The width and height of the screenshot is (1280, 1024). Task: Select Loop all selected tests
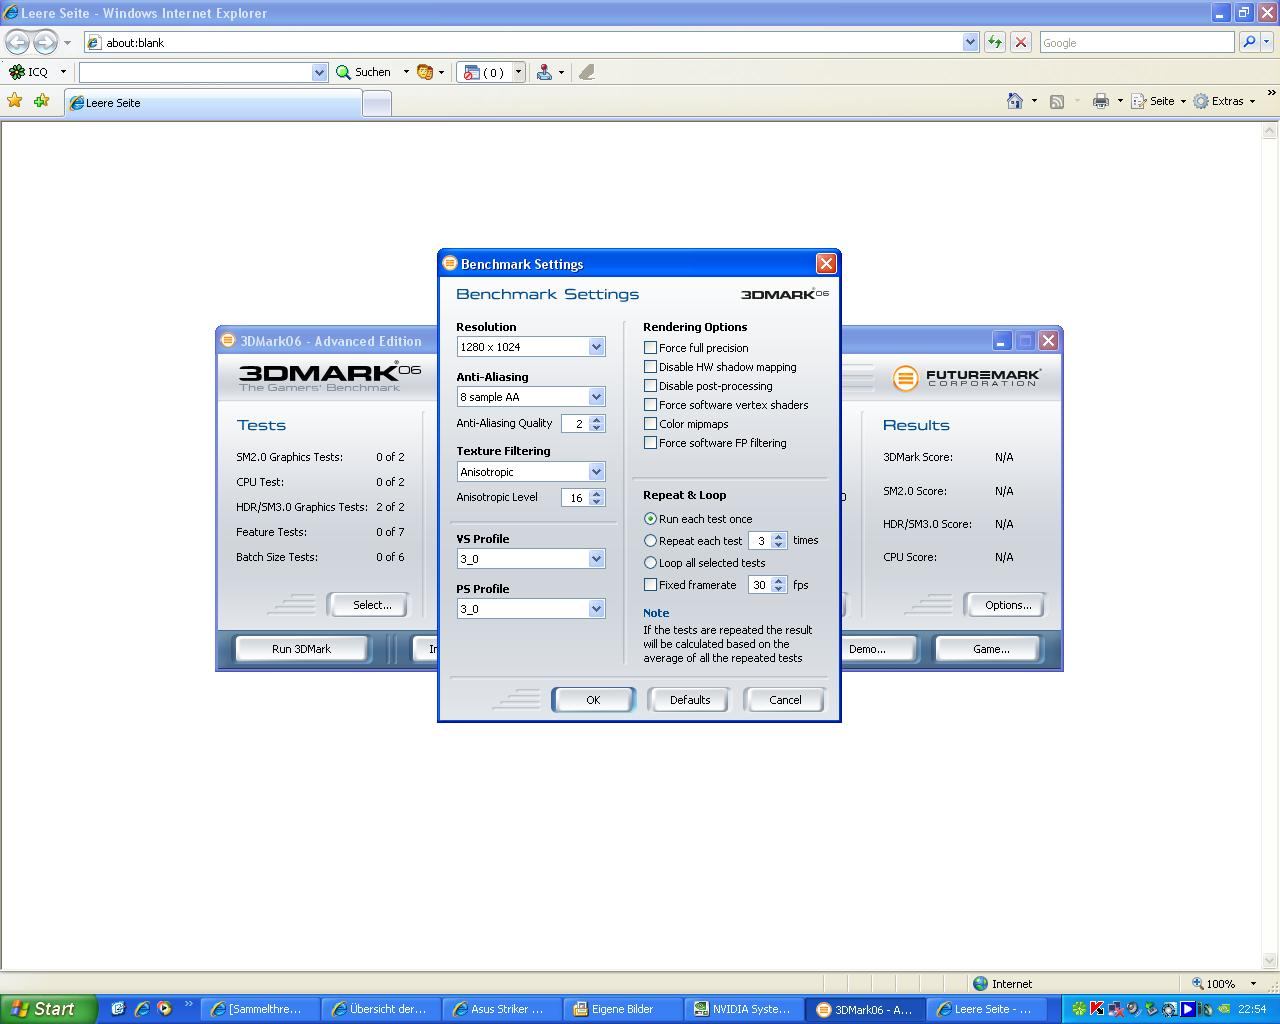pyautogui.click(x=650, y=562)
